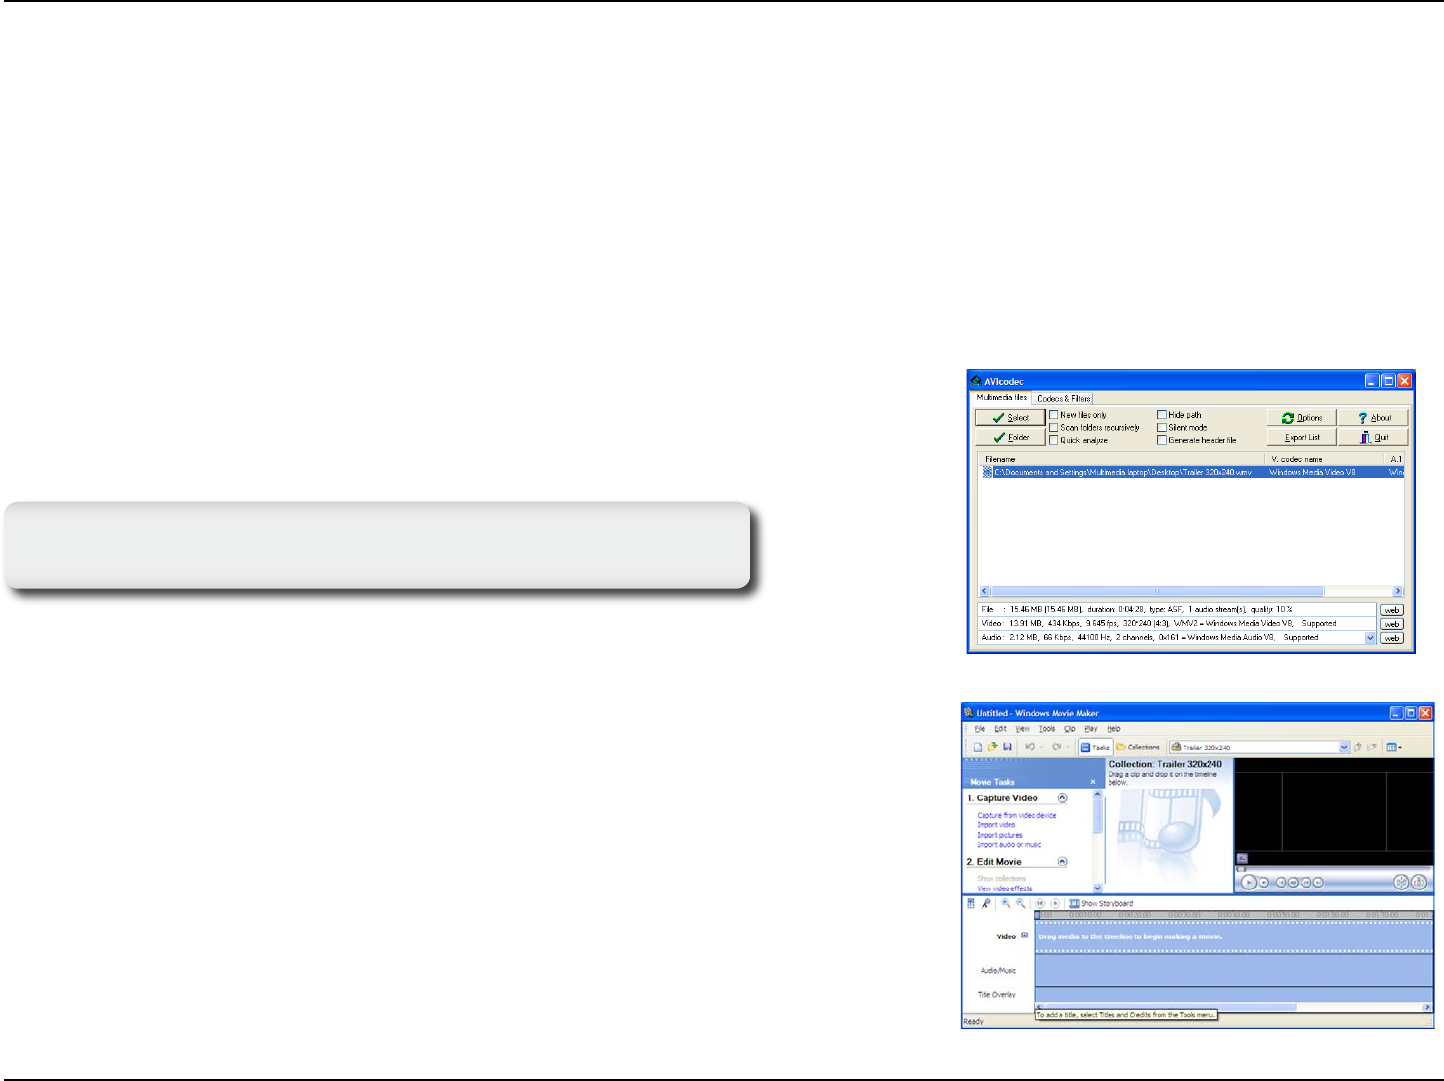Click the Next Frame button in preview monitor
The width and height of the screenshot is (1444, 1081).
(1306, 882)
